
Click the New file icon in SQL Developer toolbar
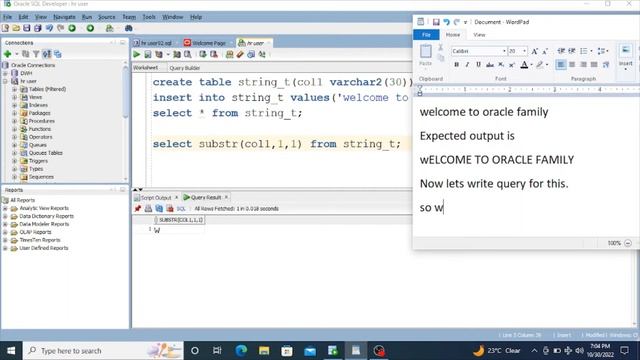6,28
